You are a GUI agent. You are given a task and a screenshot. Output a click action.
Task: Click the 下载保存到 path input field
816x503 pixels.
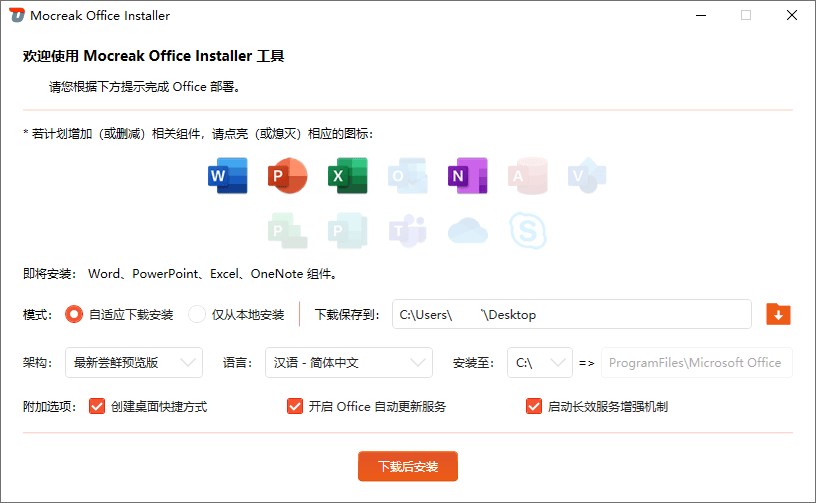[571, 314]
